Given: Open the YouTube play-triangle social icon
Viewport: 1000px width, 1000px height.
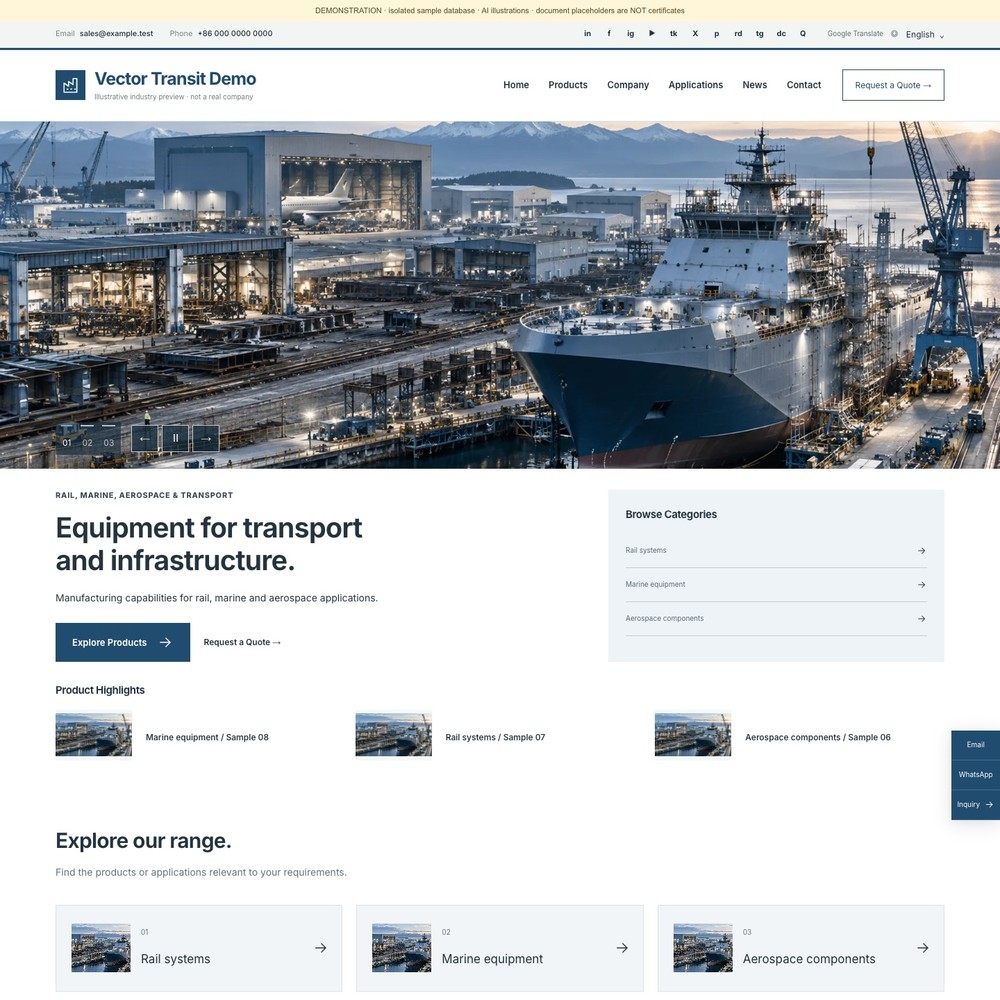Looking at the screenshot, I should tap(652, 34).
